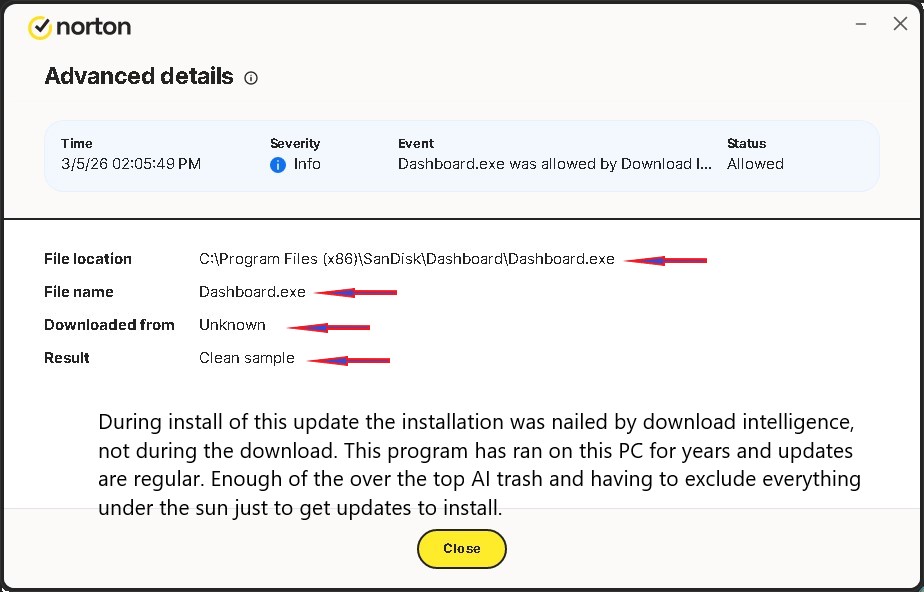Screen dimensions: 924x592
Task: Select the Dashboard.exe file location path
Action: tap(407, 259)
